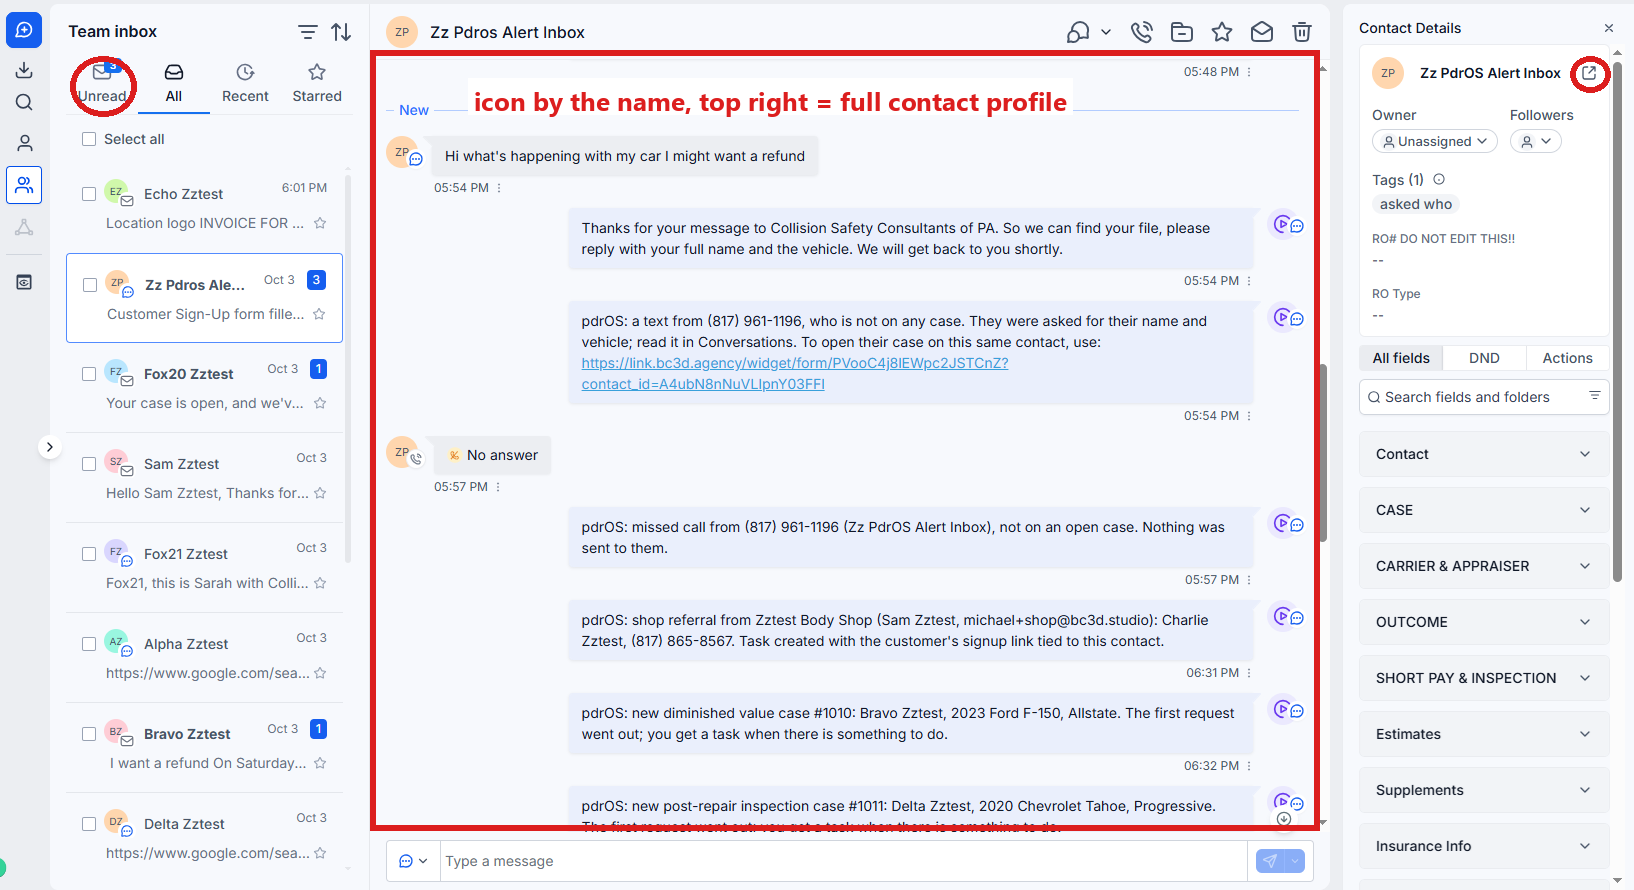Open the Bravo Zztest conversation

tap(205, 748)
